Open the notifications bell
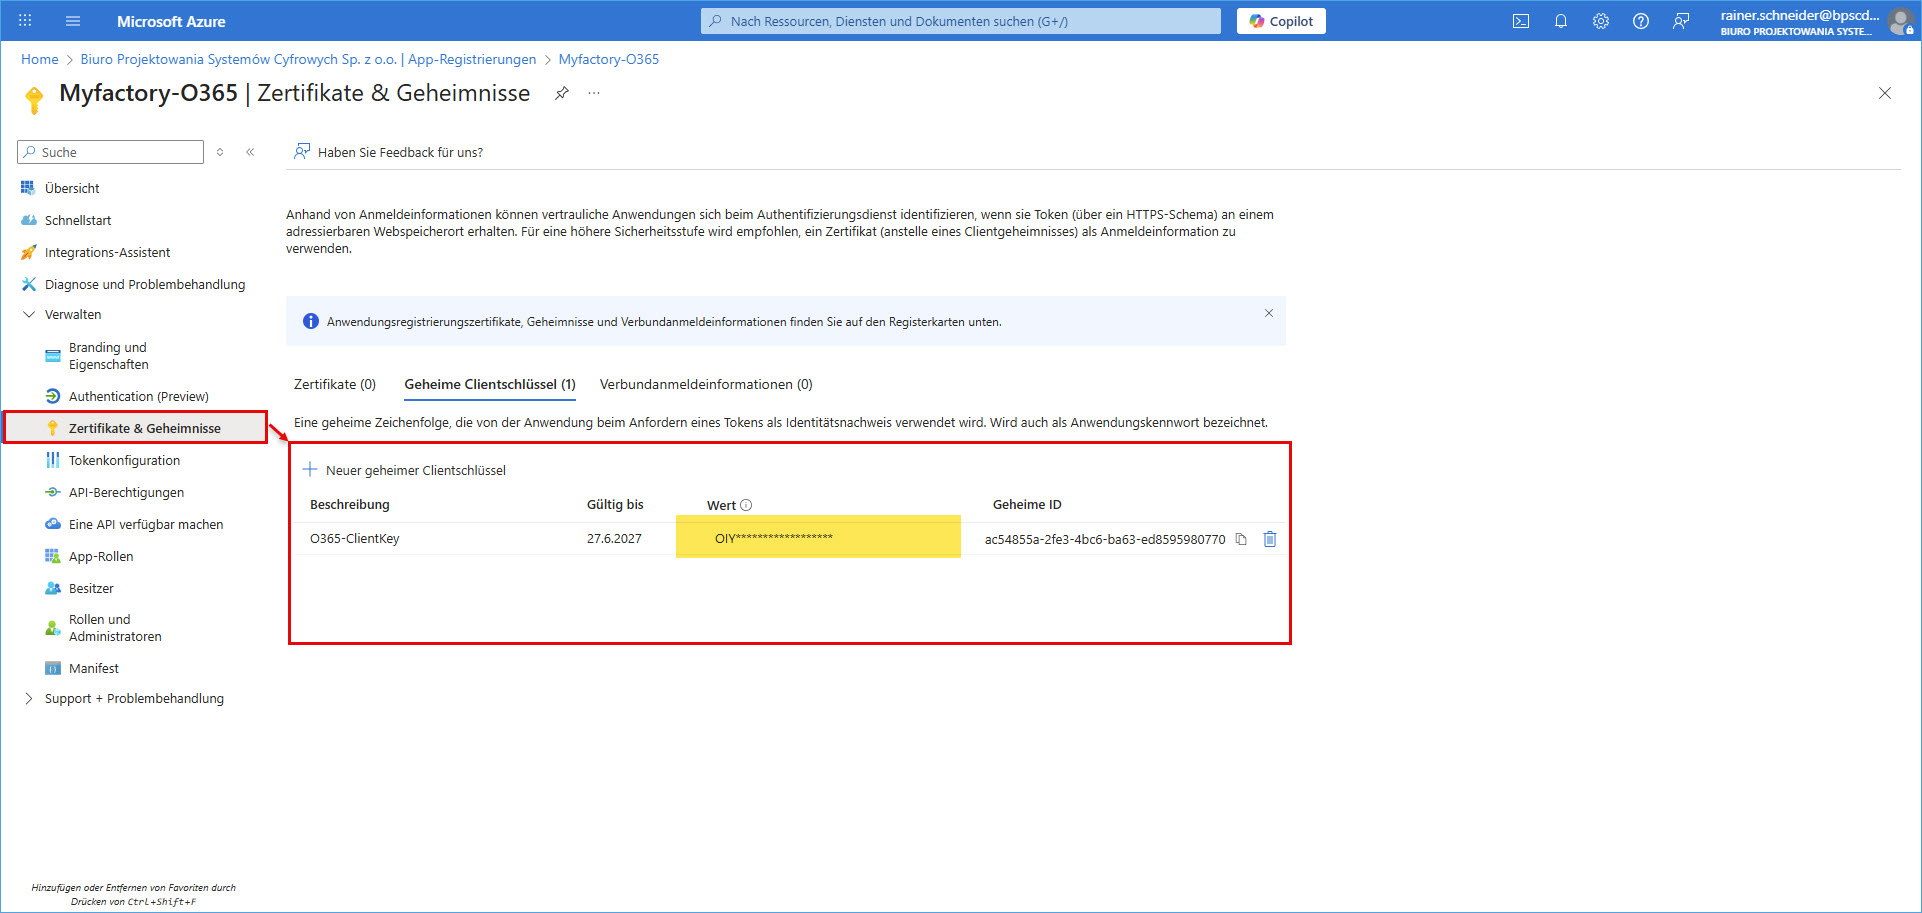 [1561, 21]
